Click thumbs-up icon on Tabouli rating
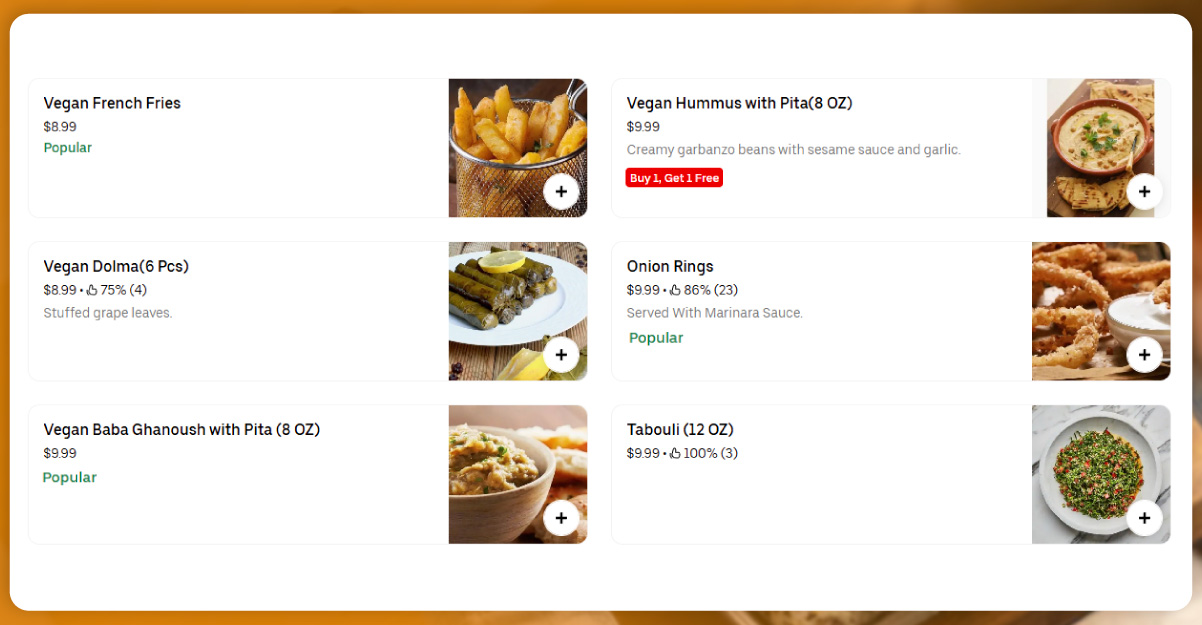Viewport: 1202px width, 625px height. (x=675, y=453)
